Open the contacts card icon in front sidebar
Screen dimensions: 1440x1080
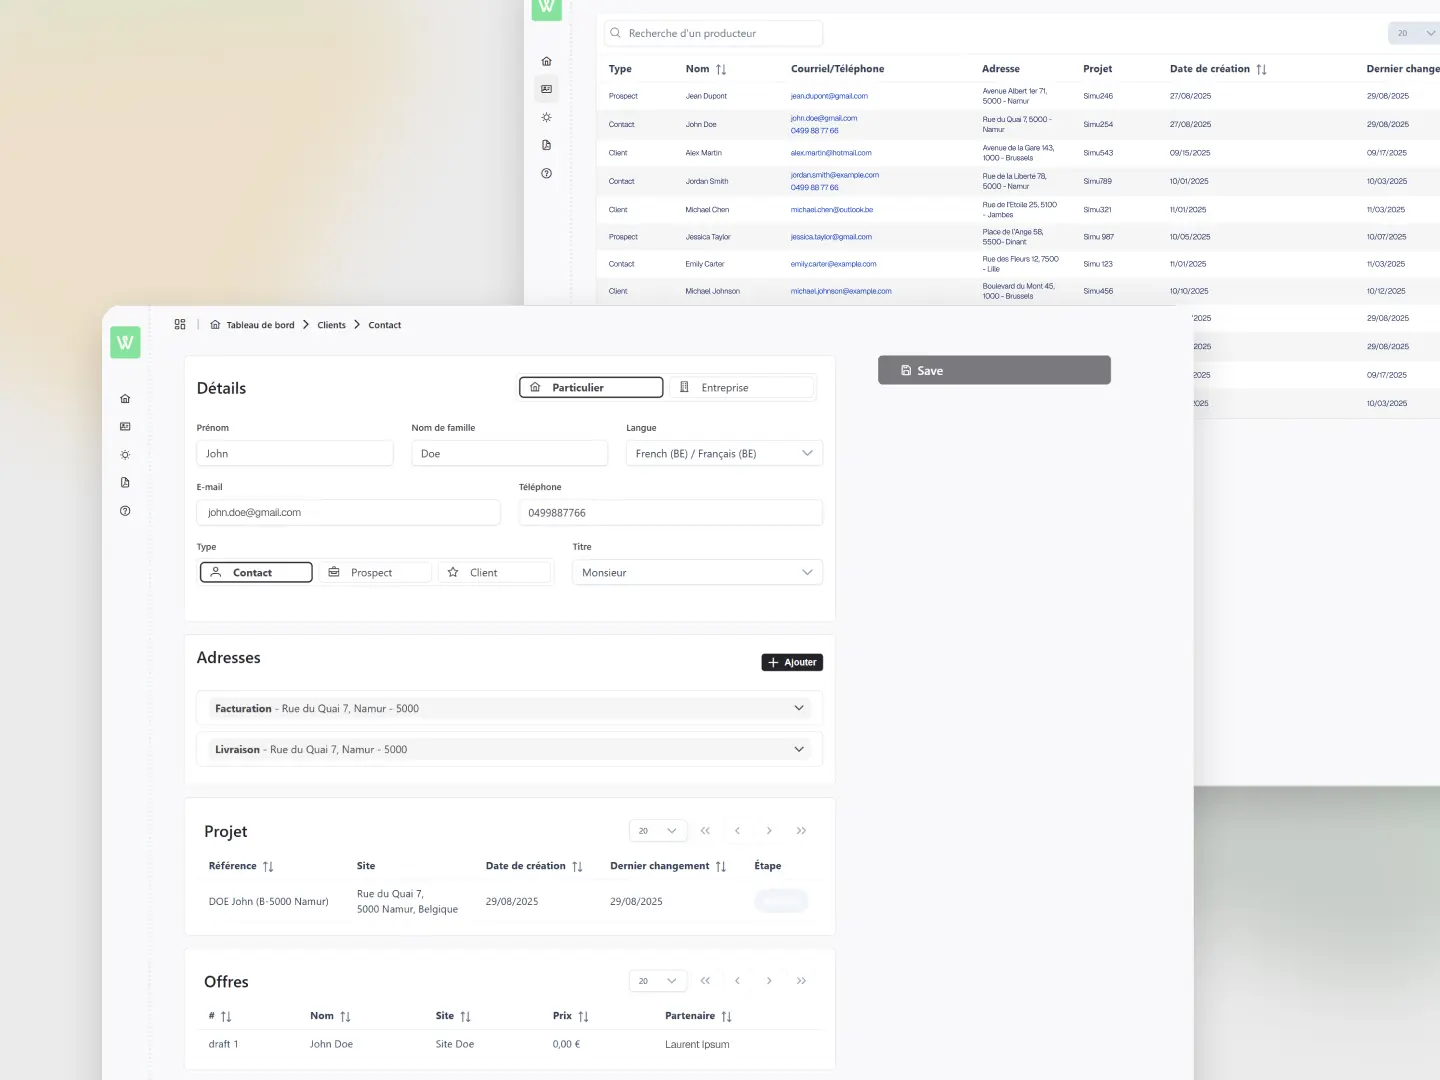(x=125, y=427)
